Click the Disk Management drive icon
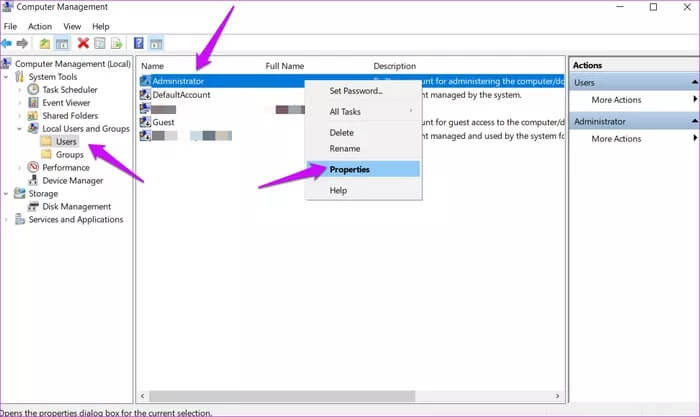Screen dimensions: 700x417 (x=33, y=206)
